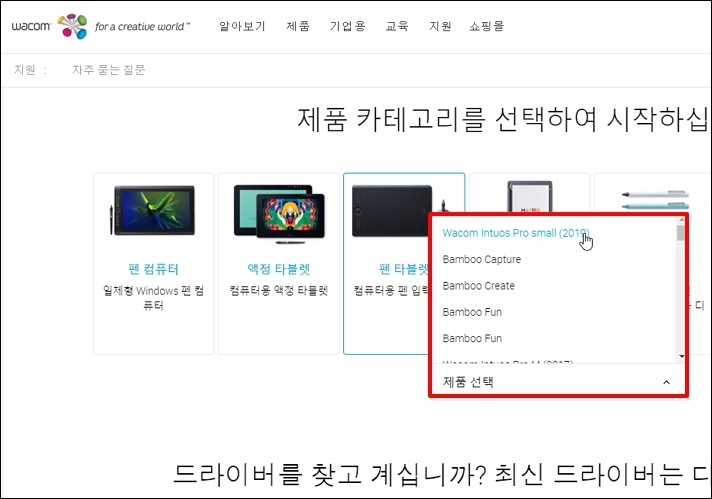Click the 지원 breadcrumb label

25,69
